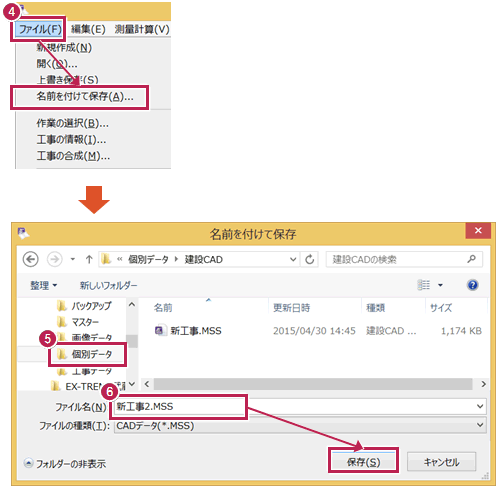The height and width of the screenshot is (486, 496).
Task: Expand the address bar history dropdown
Action: pyautogui.click(x=293, y=259)
